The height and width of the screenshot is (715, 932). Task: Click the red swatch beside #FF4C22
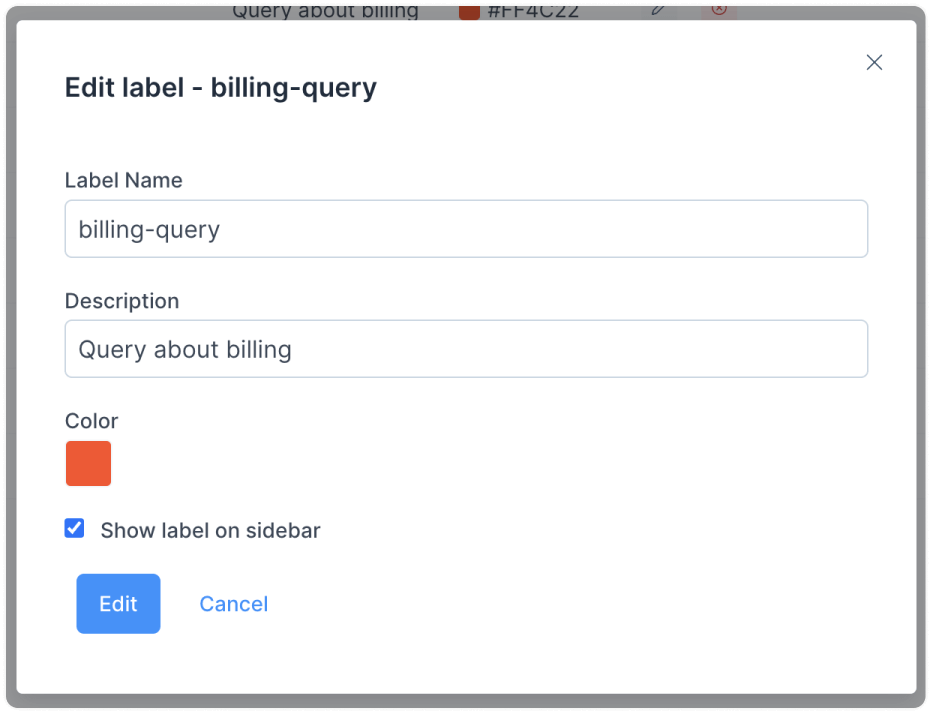469,12
